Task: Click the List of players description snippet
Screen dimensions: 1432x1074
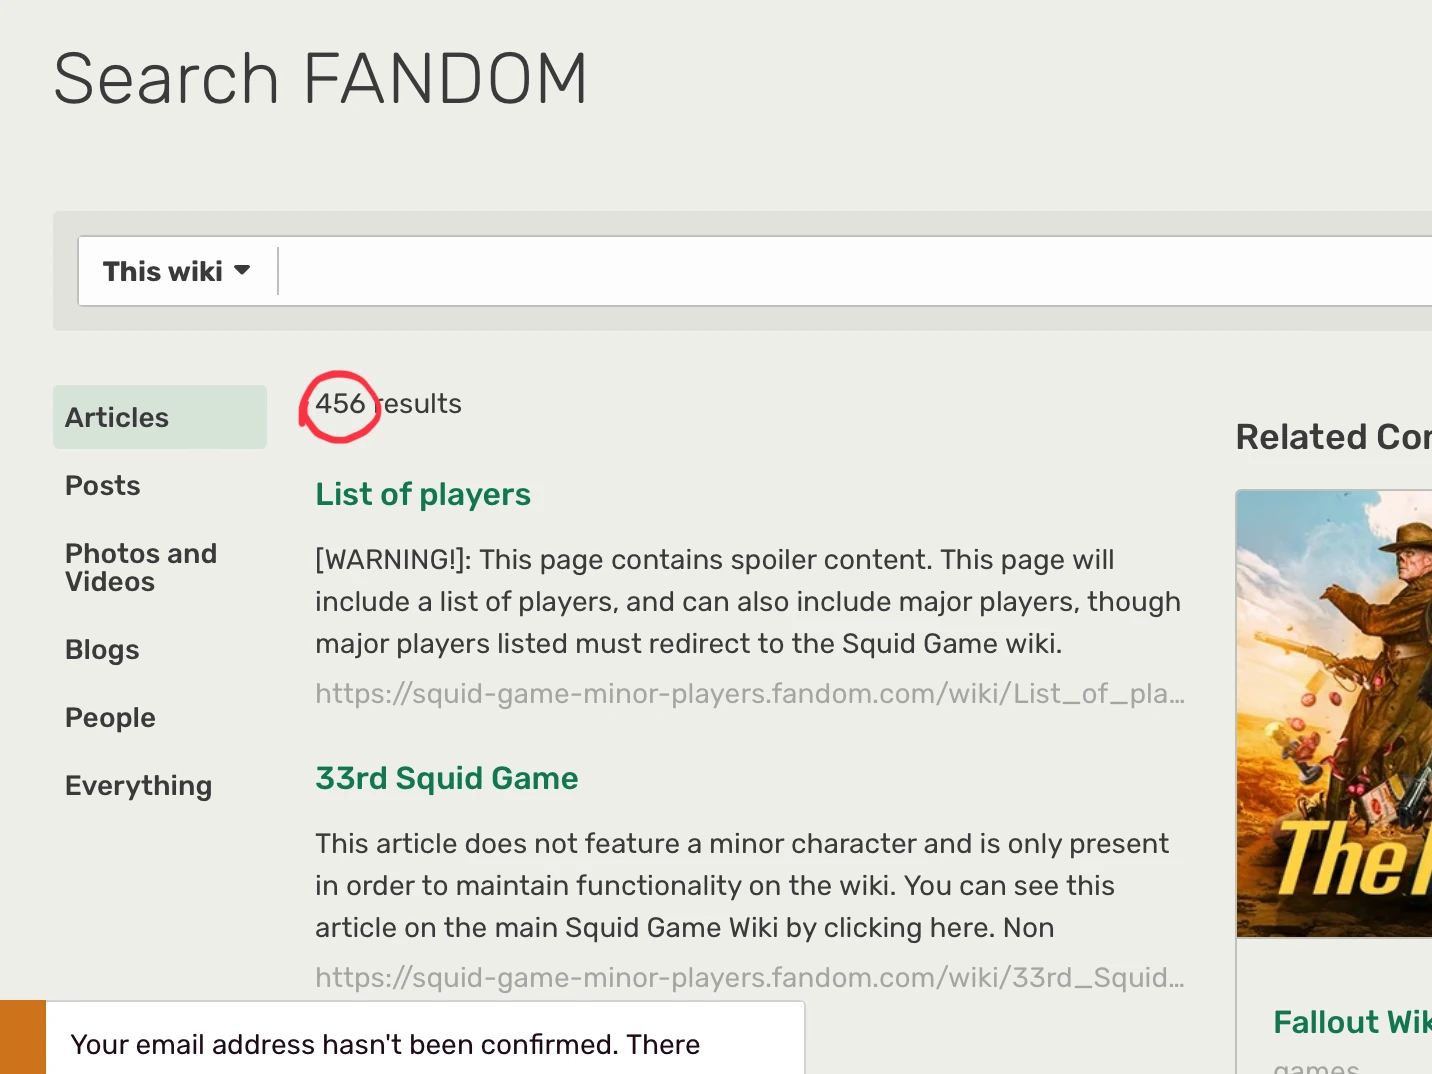Action: click(747, 601)
